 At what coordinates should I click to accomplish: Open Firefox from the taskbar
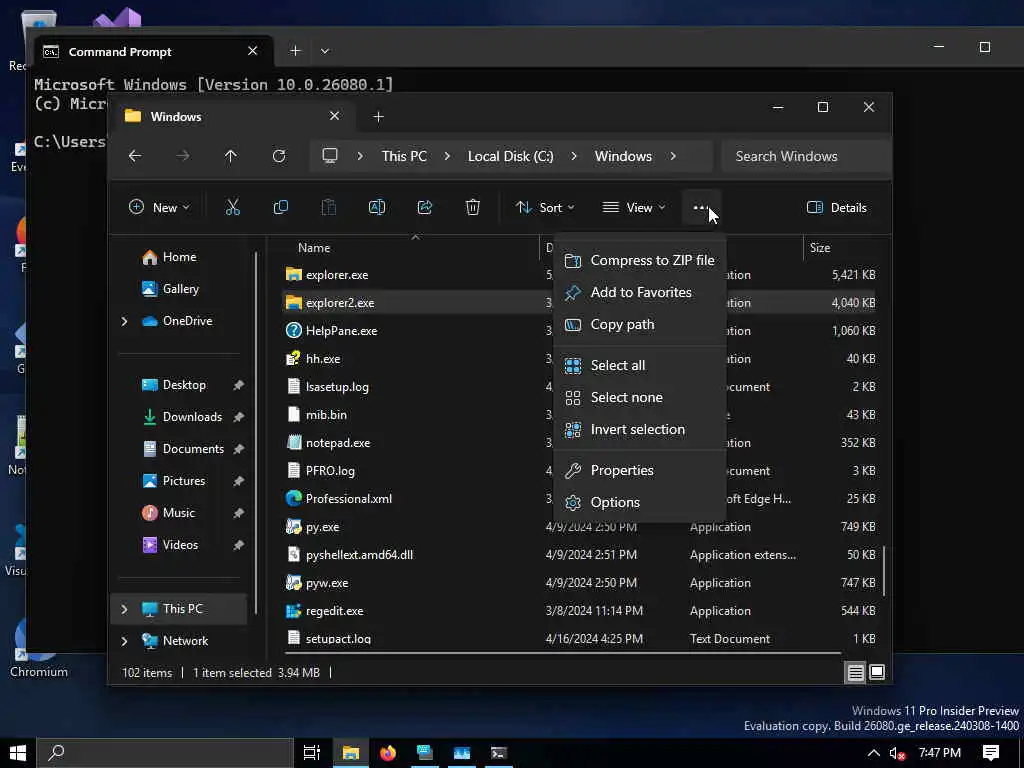[388, 753]
